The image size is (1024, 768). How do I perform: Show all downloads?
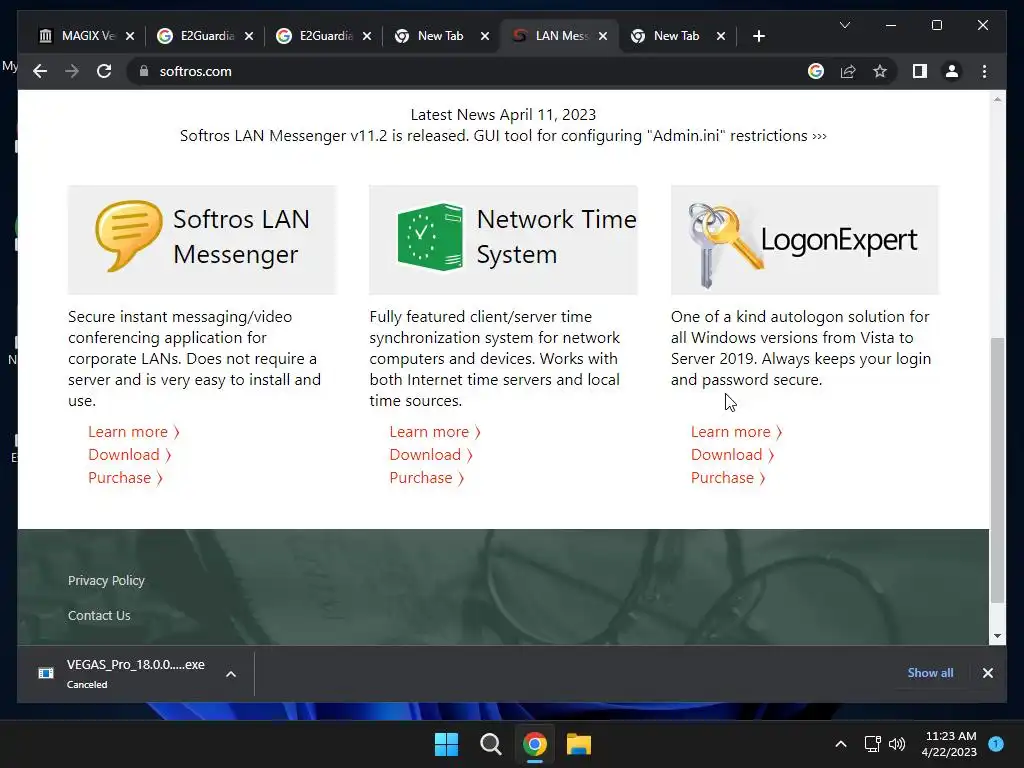pyautogui.click(x=931, y=673)
